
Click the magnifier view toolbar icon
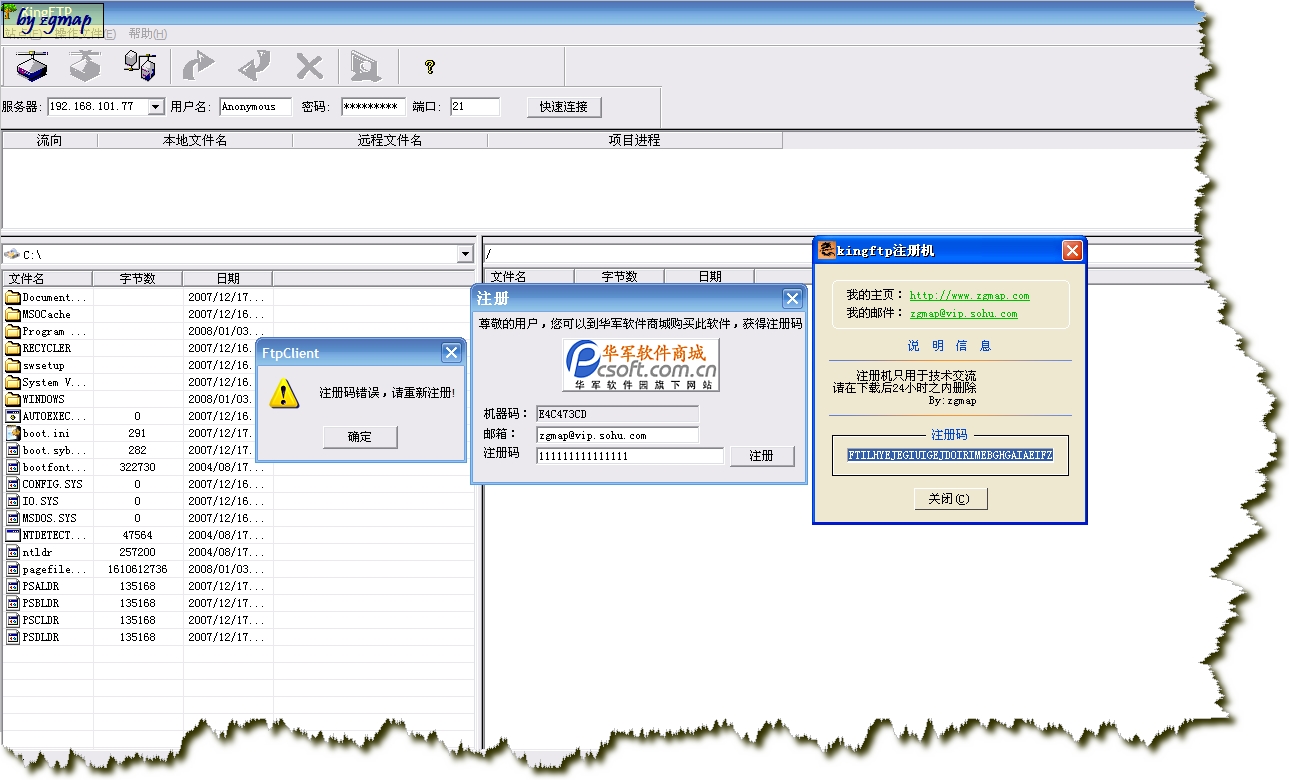pos(364,67)
